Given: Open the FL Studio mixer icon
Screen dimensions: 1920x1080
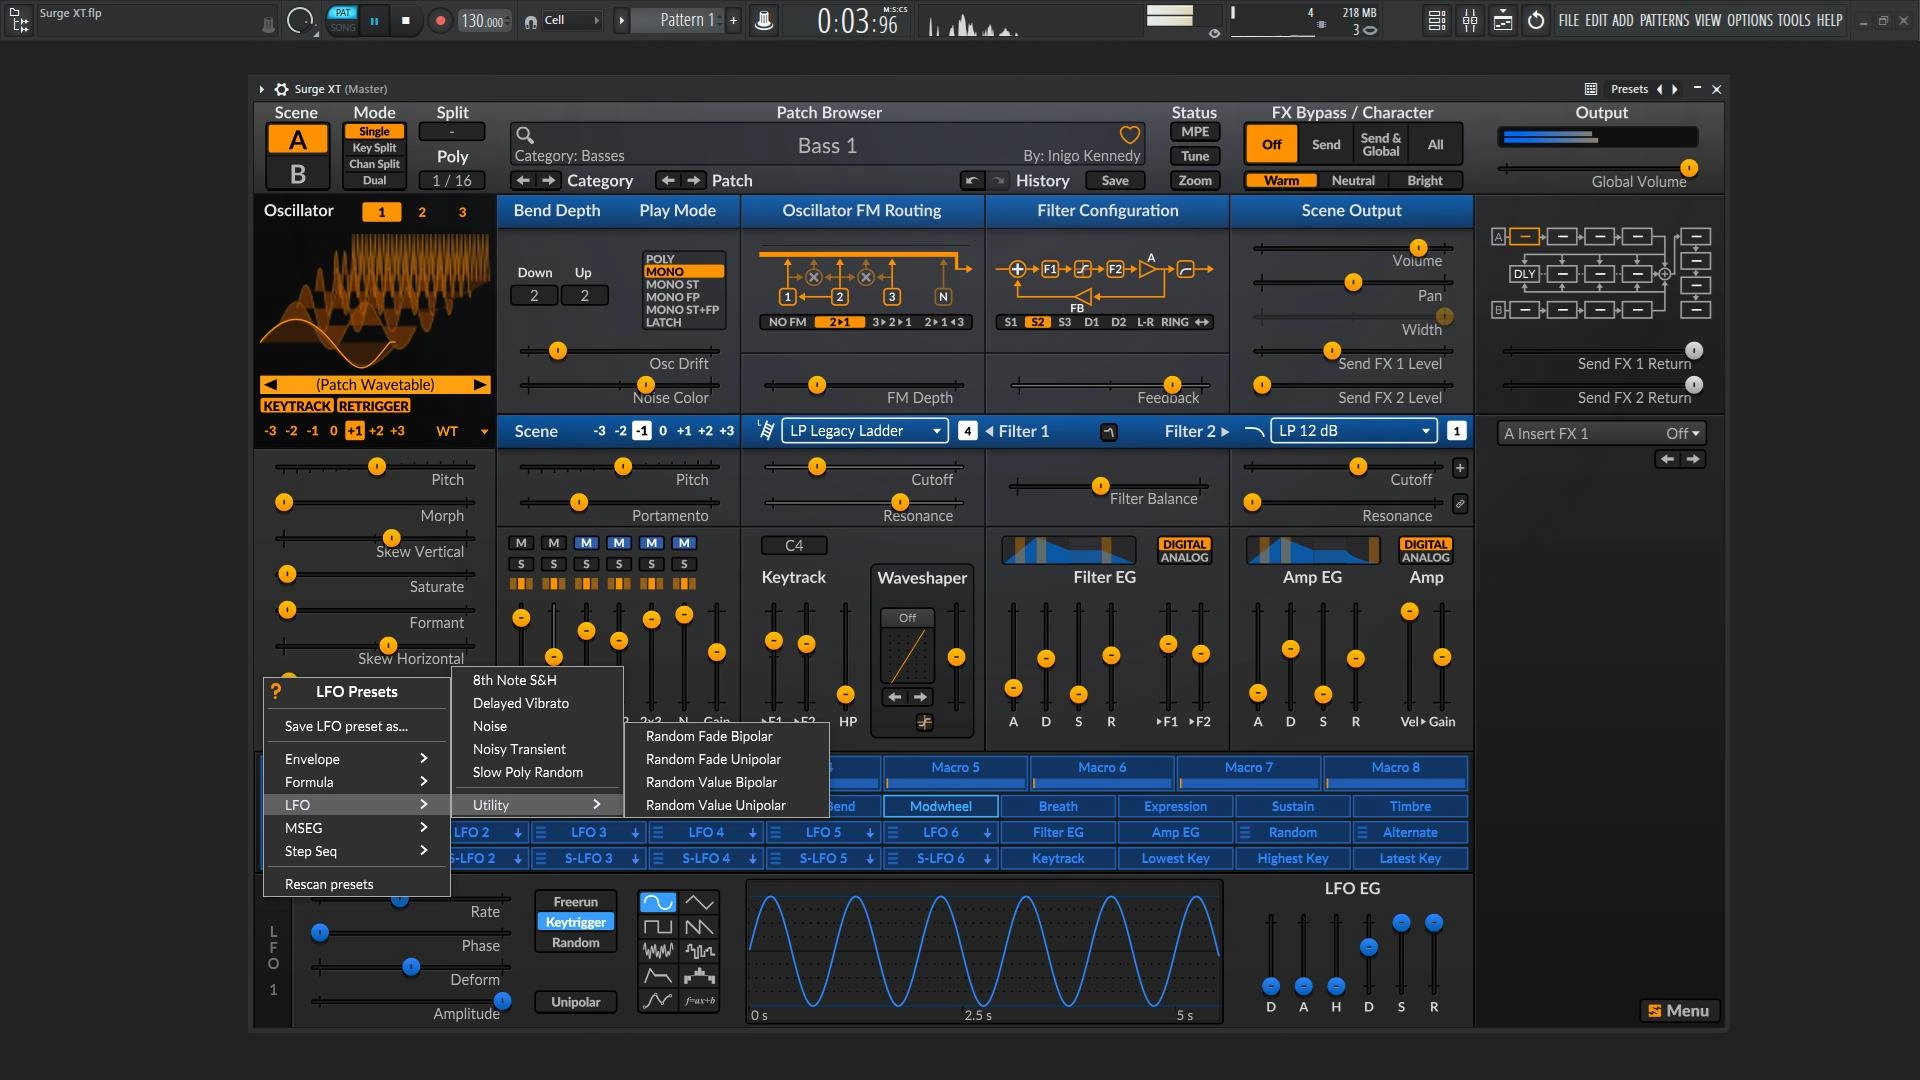Looking at the screenshot, I should pyautogui.click(x=1470, y=20).
